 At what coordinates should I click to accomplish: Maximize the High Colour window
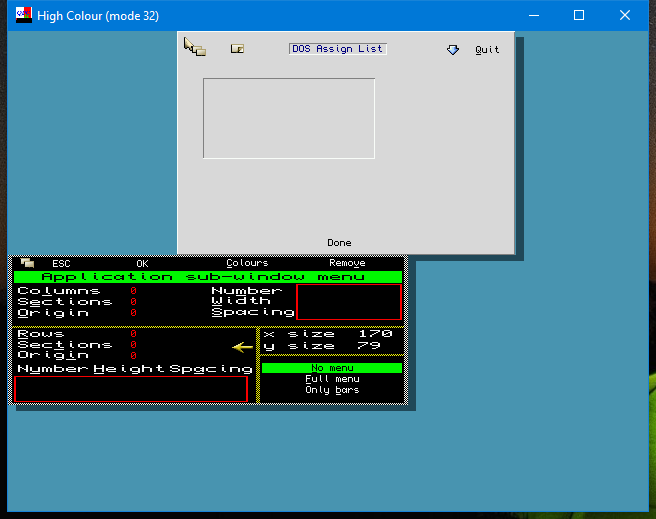579,15
